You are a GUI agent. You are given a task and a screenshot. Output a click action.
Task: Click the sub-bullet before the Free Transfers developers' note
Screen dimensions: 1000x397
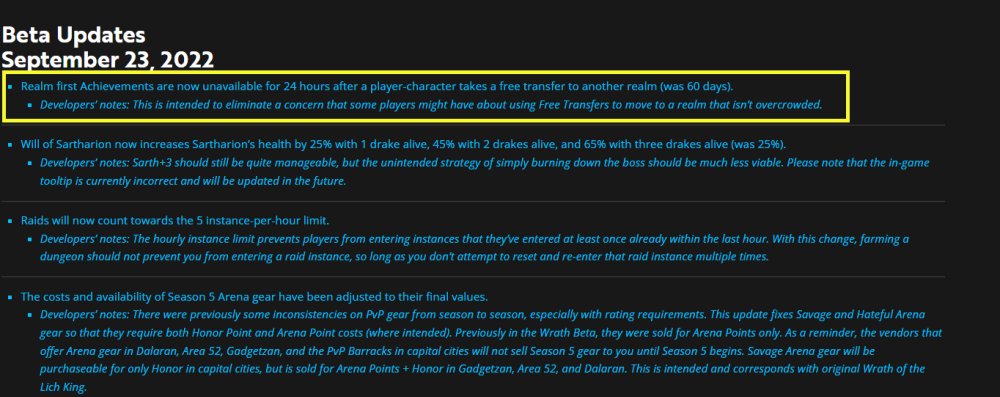[30, 105]
